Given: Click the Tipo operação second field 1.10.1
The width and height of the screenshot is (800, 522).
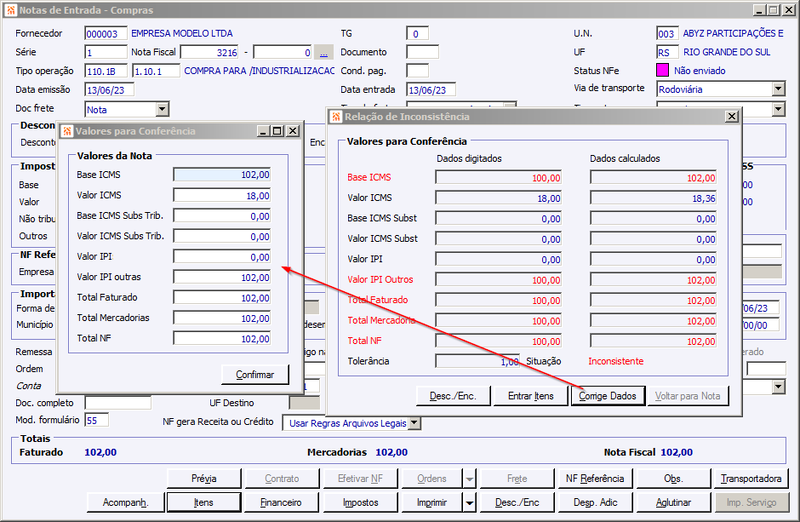Looking at the screenshot, I should coord(156,71).
